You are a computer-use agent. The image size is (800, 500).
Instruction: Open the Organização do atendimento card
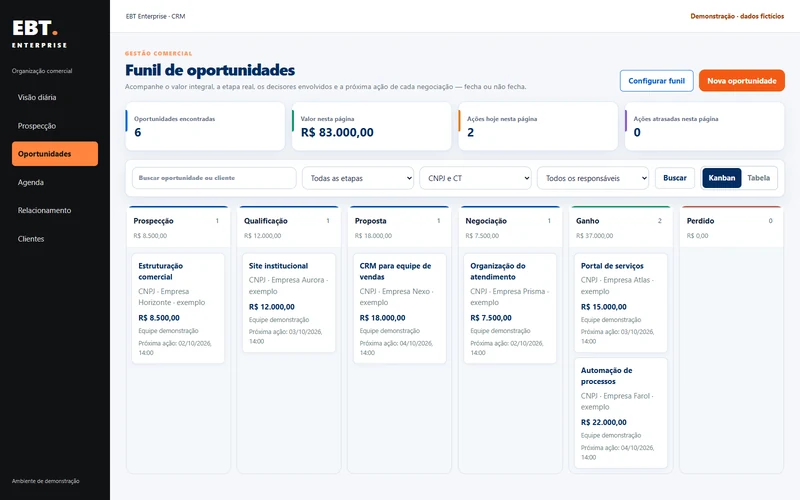pyautogui.click(x=510, y=308)
